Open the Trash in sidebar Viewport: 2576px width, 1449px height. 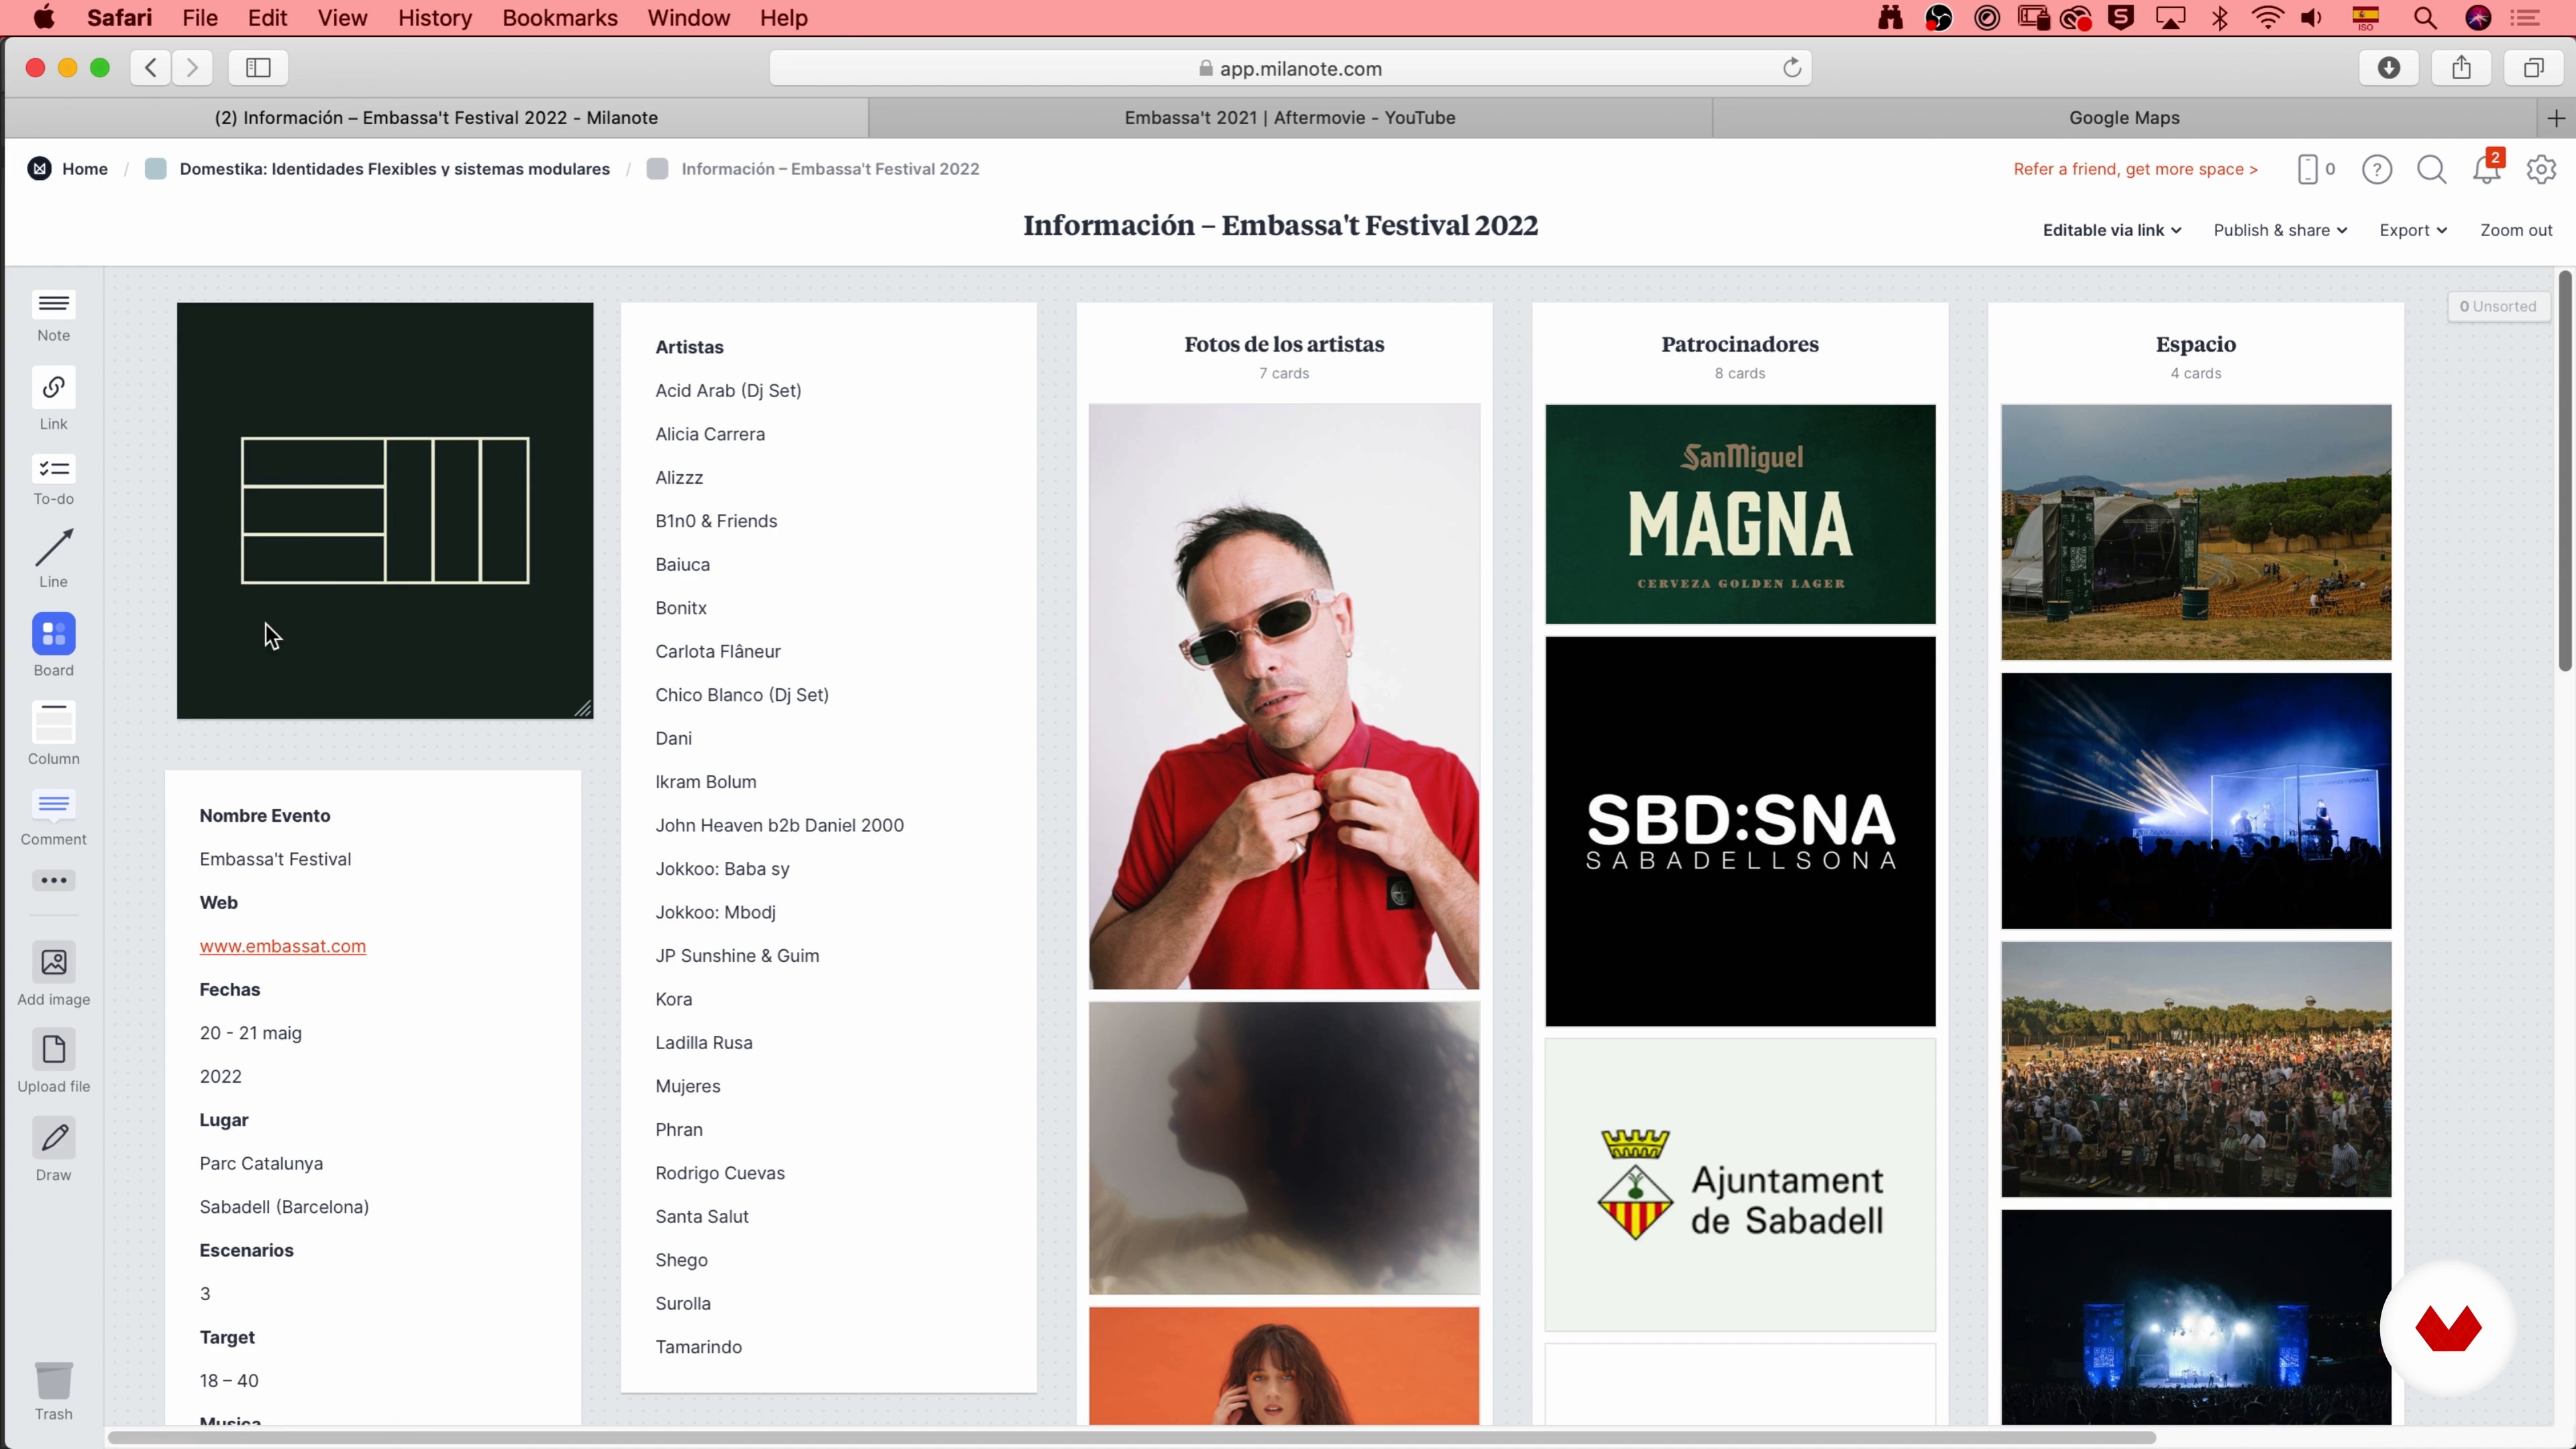54,1391
